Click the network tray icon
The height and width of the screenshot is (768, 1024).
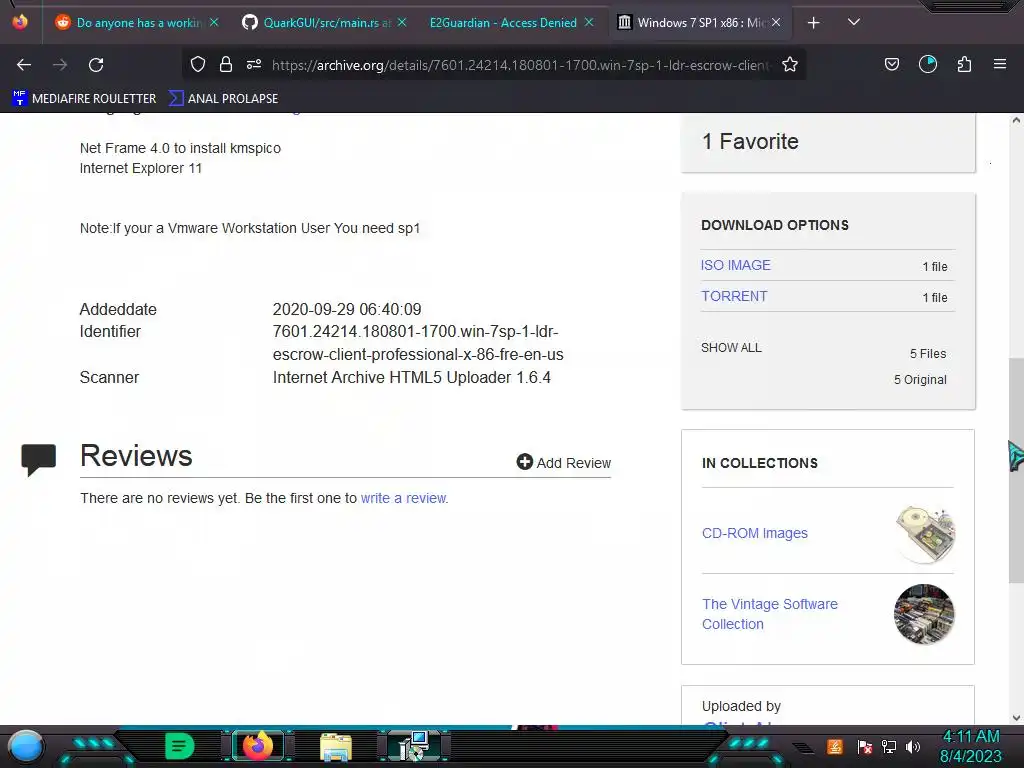[x=888, y=746]
